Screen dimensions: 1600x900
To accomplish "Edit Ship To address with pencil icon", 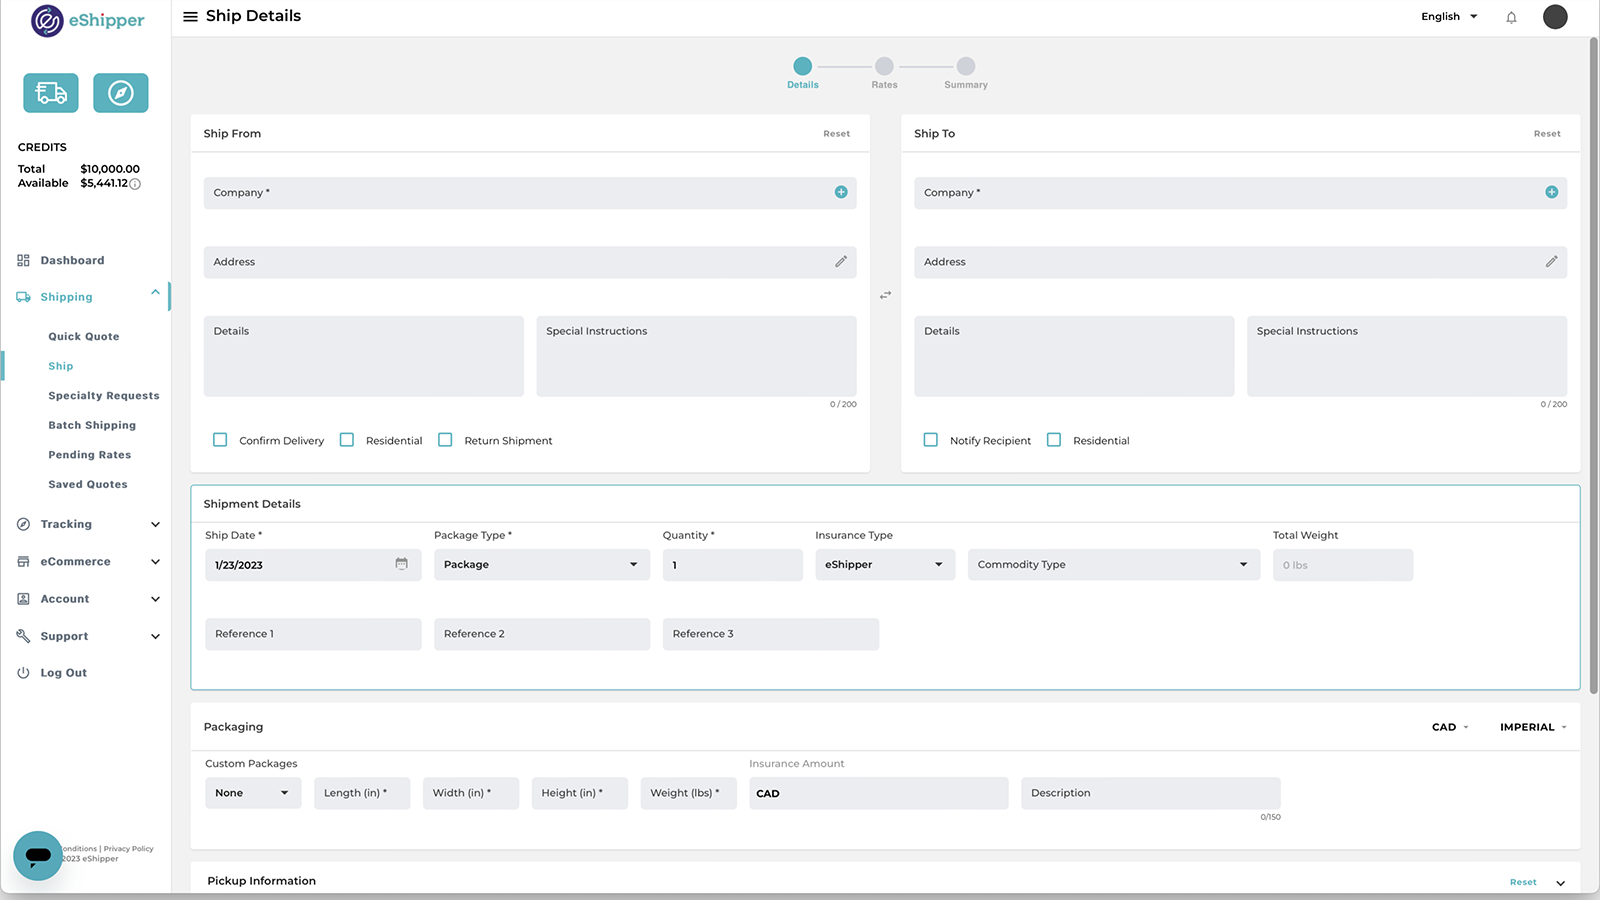I will (1551, 262).
